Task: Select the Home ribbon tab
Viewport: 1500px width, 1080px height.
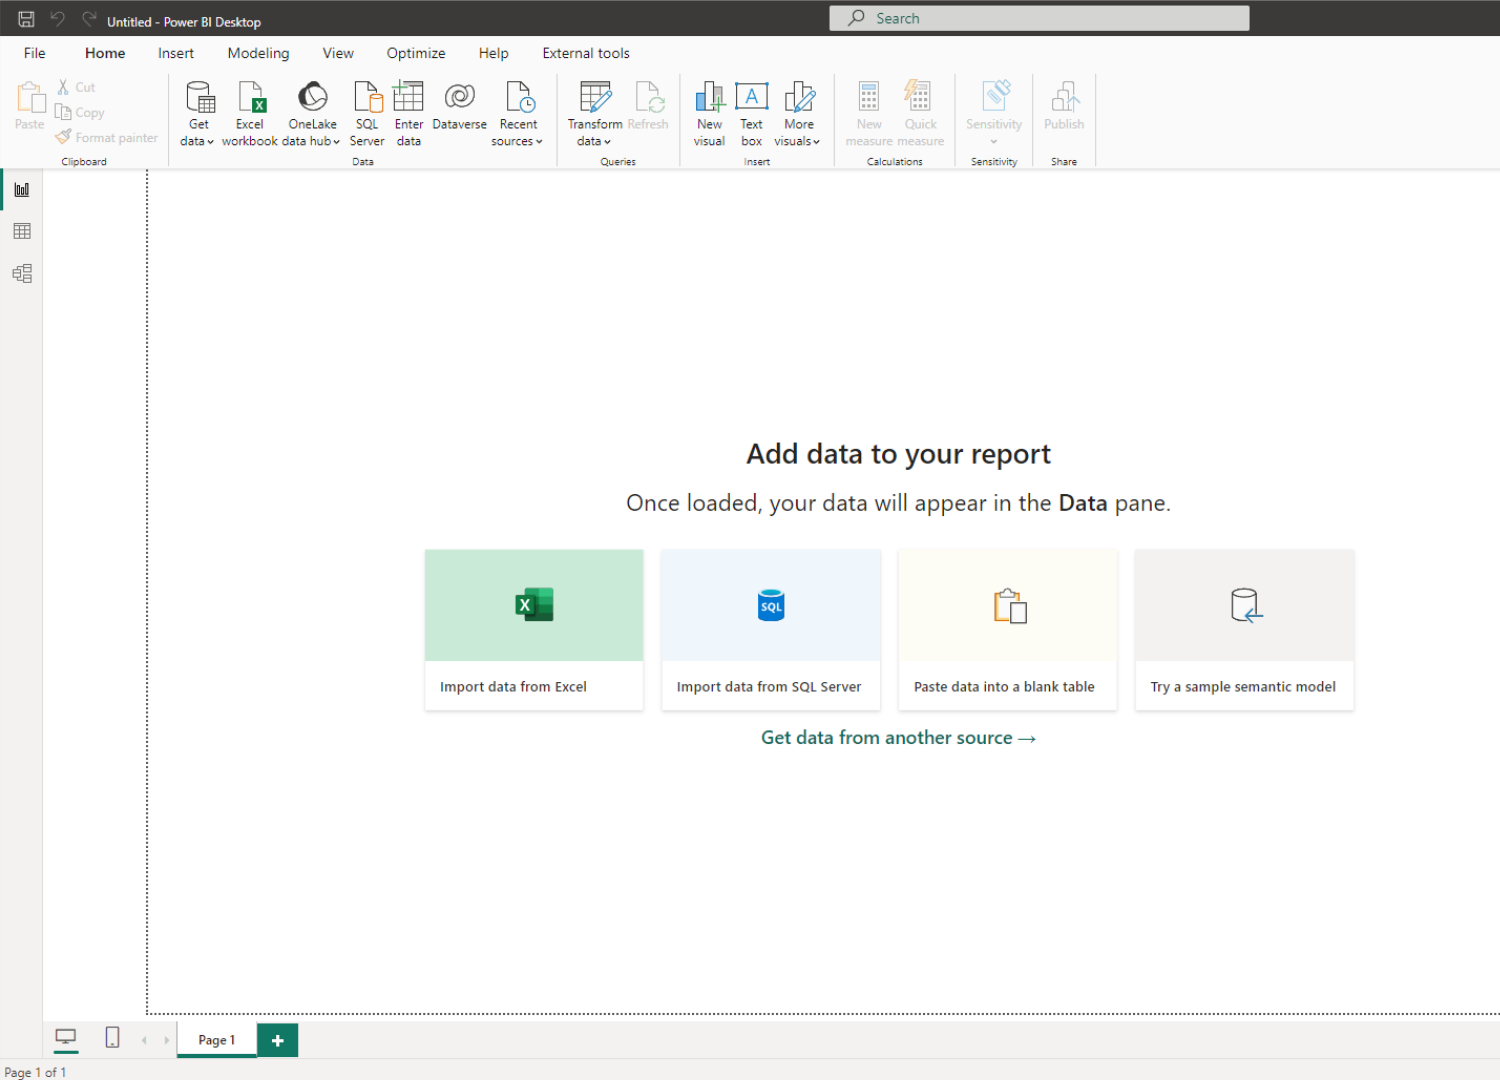Action: tap(105, 53)
